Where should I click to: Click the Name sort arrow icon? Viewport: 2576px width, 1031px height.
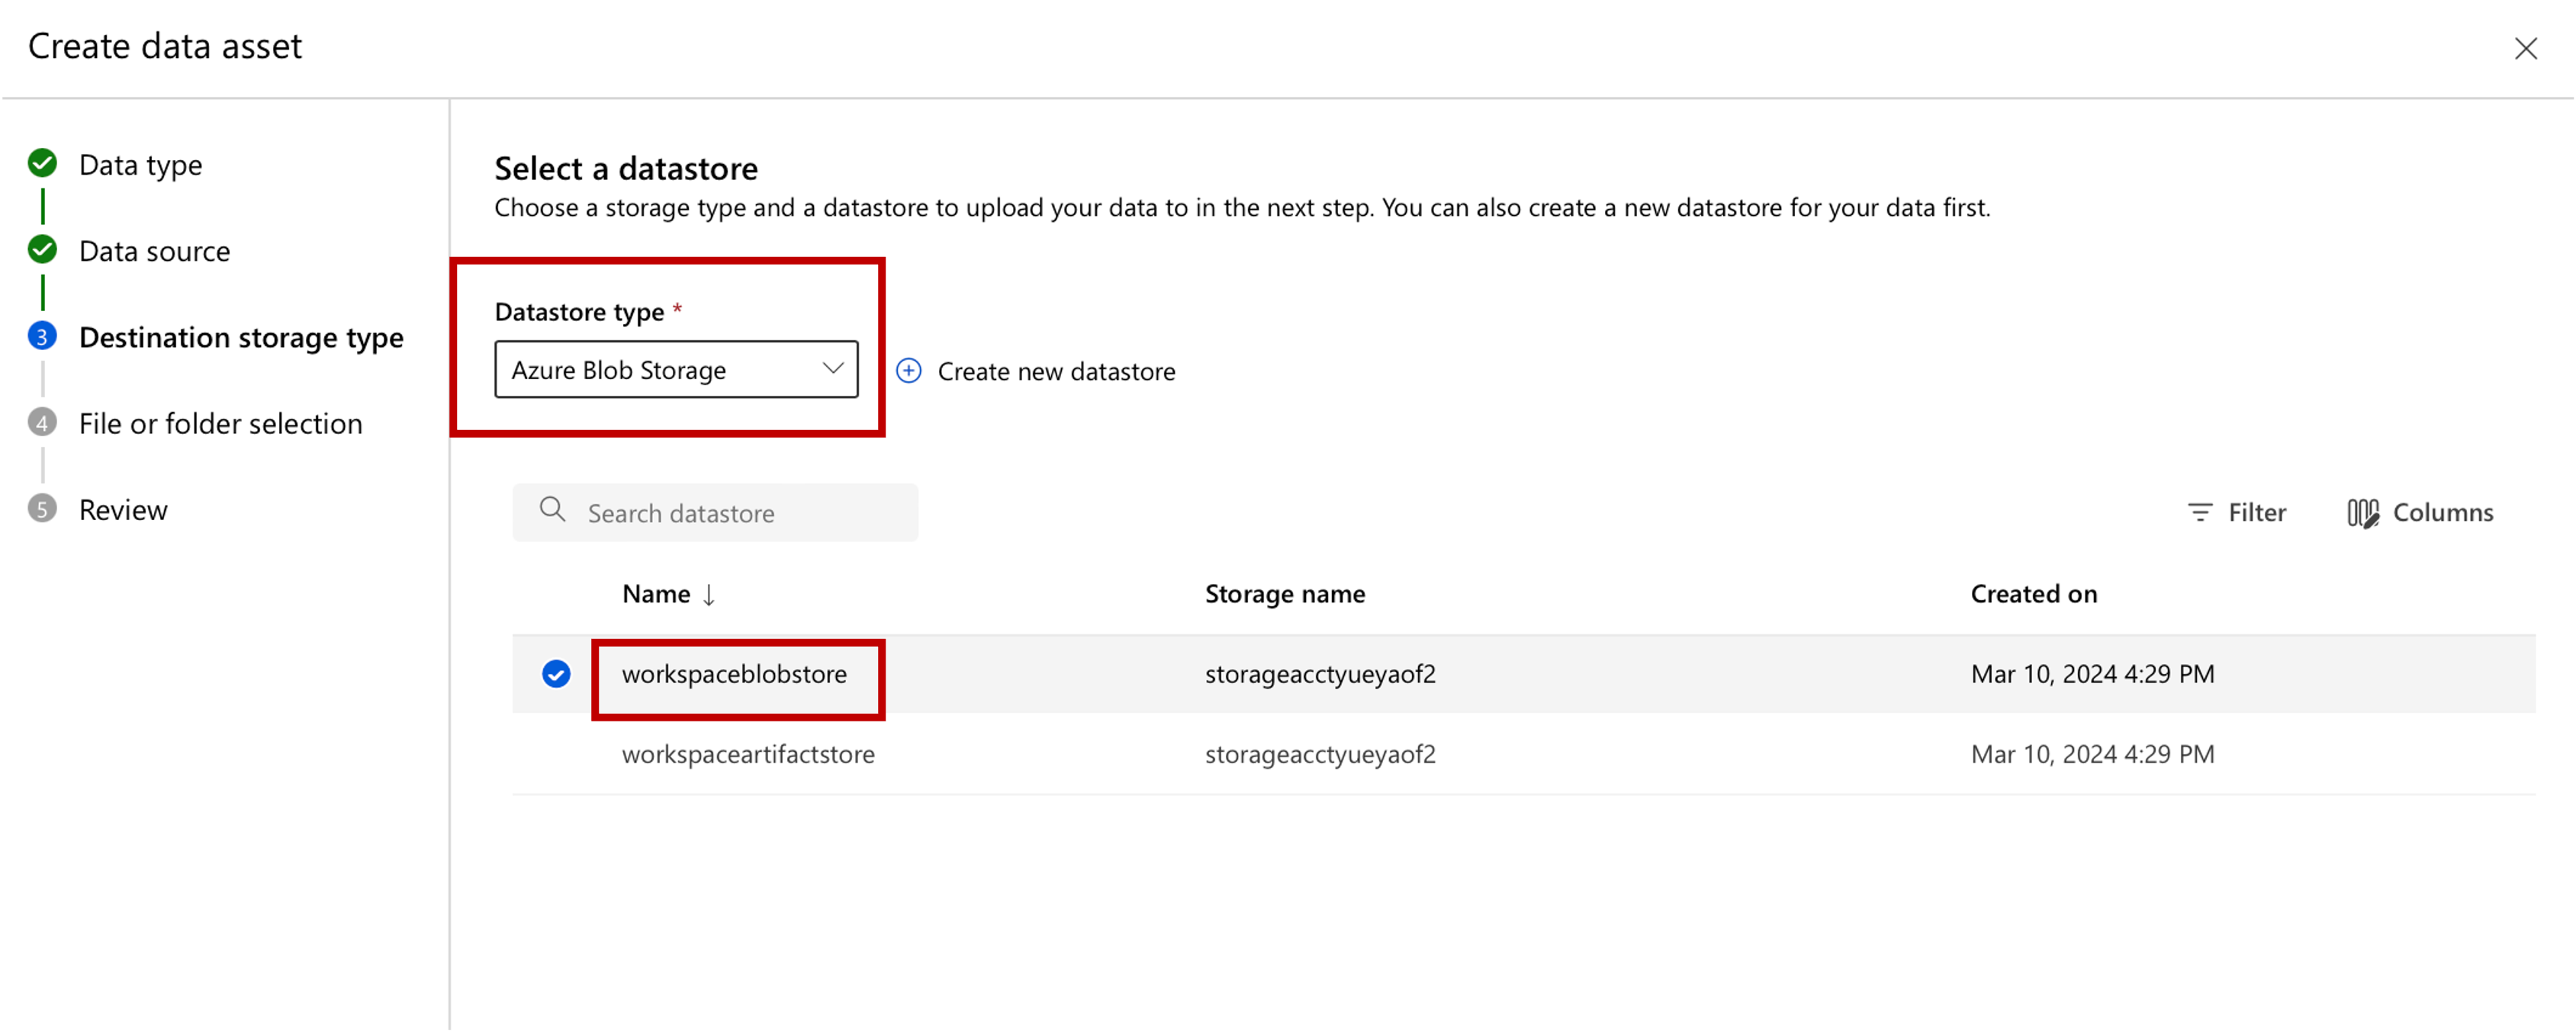click(709, 595)
